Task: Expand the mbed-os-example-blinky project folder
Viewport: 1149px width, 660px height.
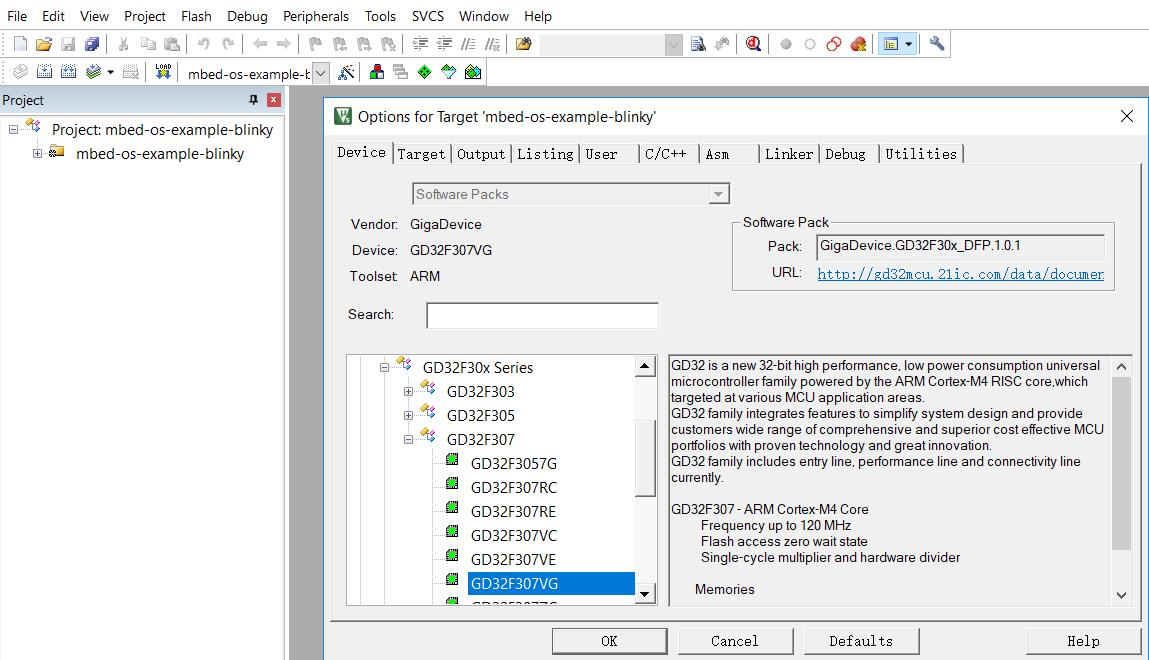Action: click(37, 153)
